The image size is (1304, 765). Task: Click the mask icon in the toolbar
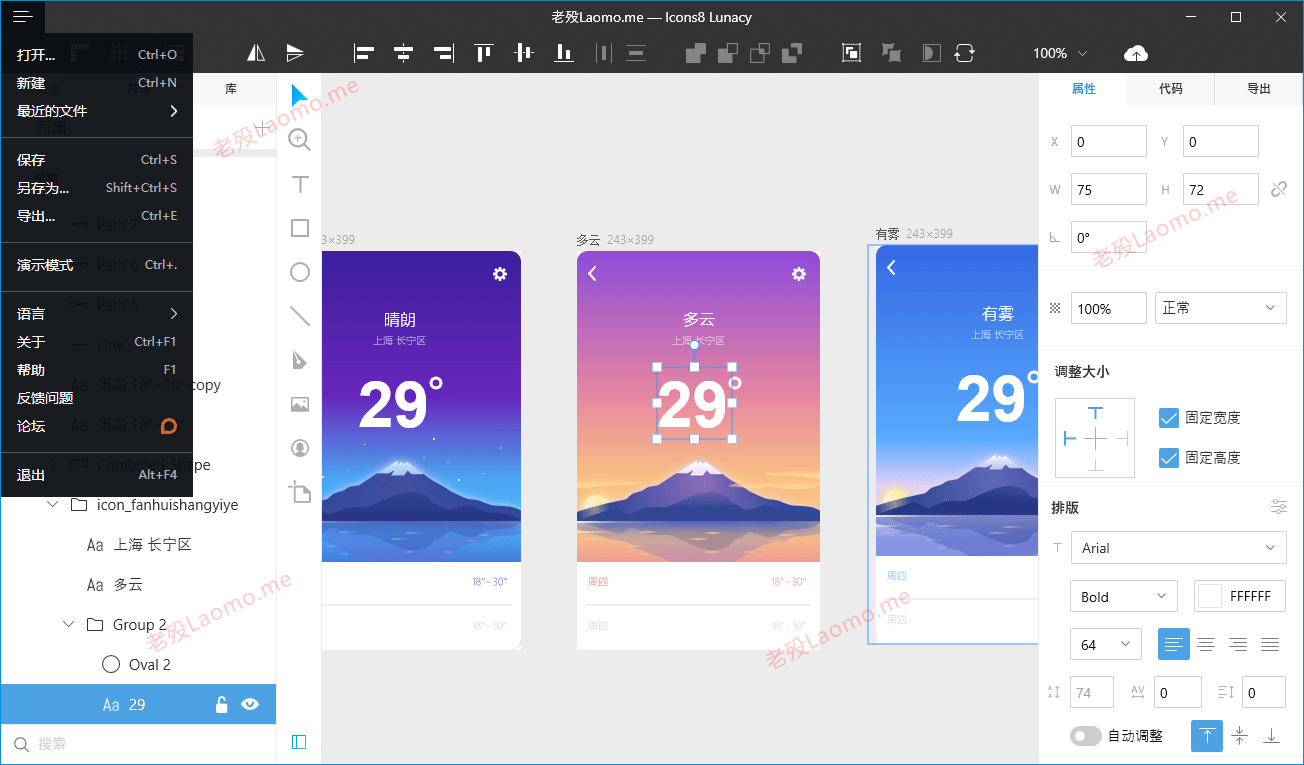click(x=932, y=53)
